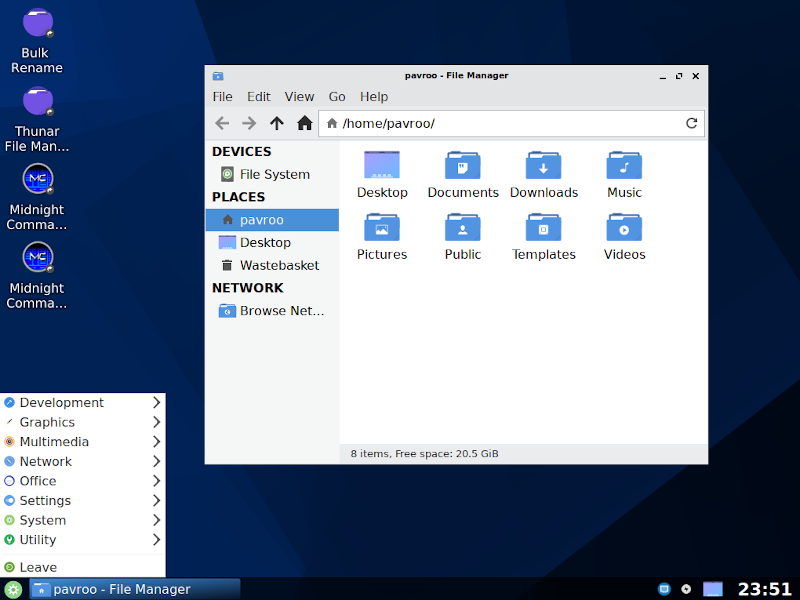The height and width of the screenshot is (600, 800).
Task: Minimize the File Manager window
Action: pos(663,76)
